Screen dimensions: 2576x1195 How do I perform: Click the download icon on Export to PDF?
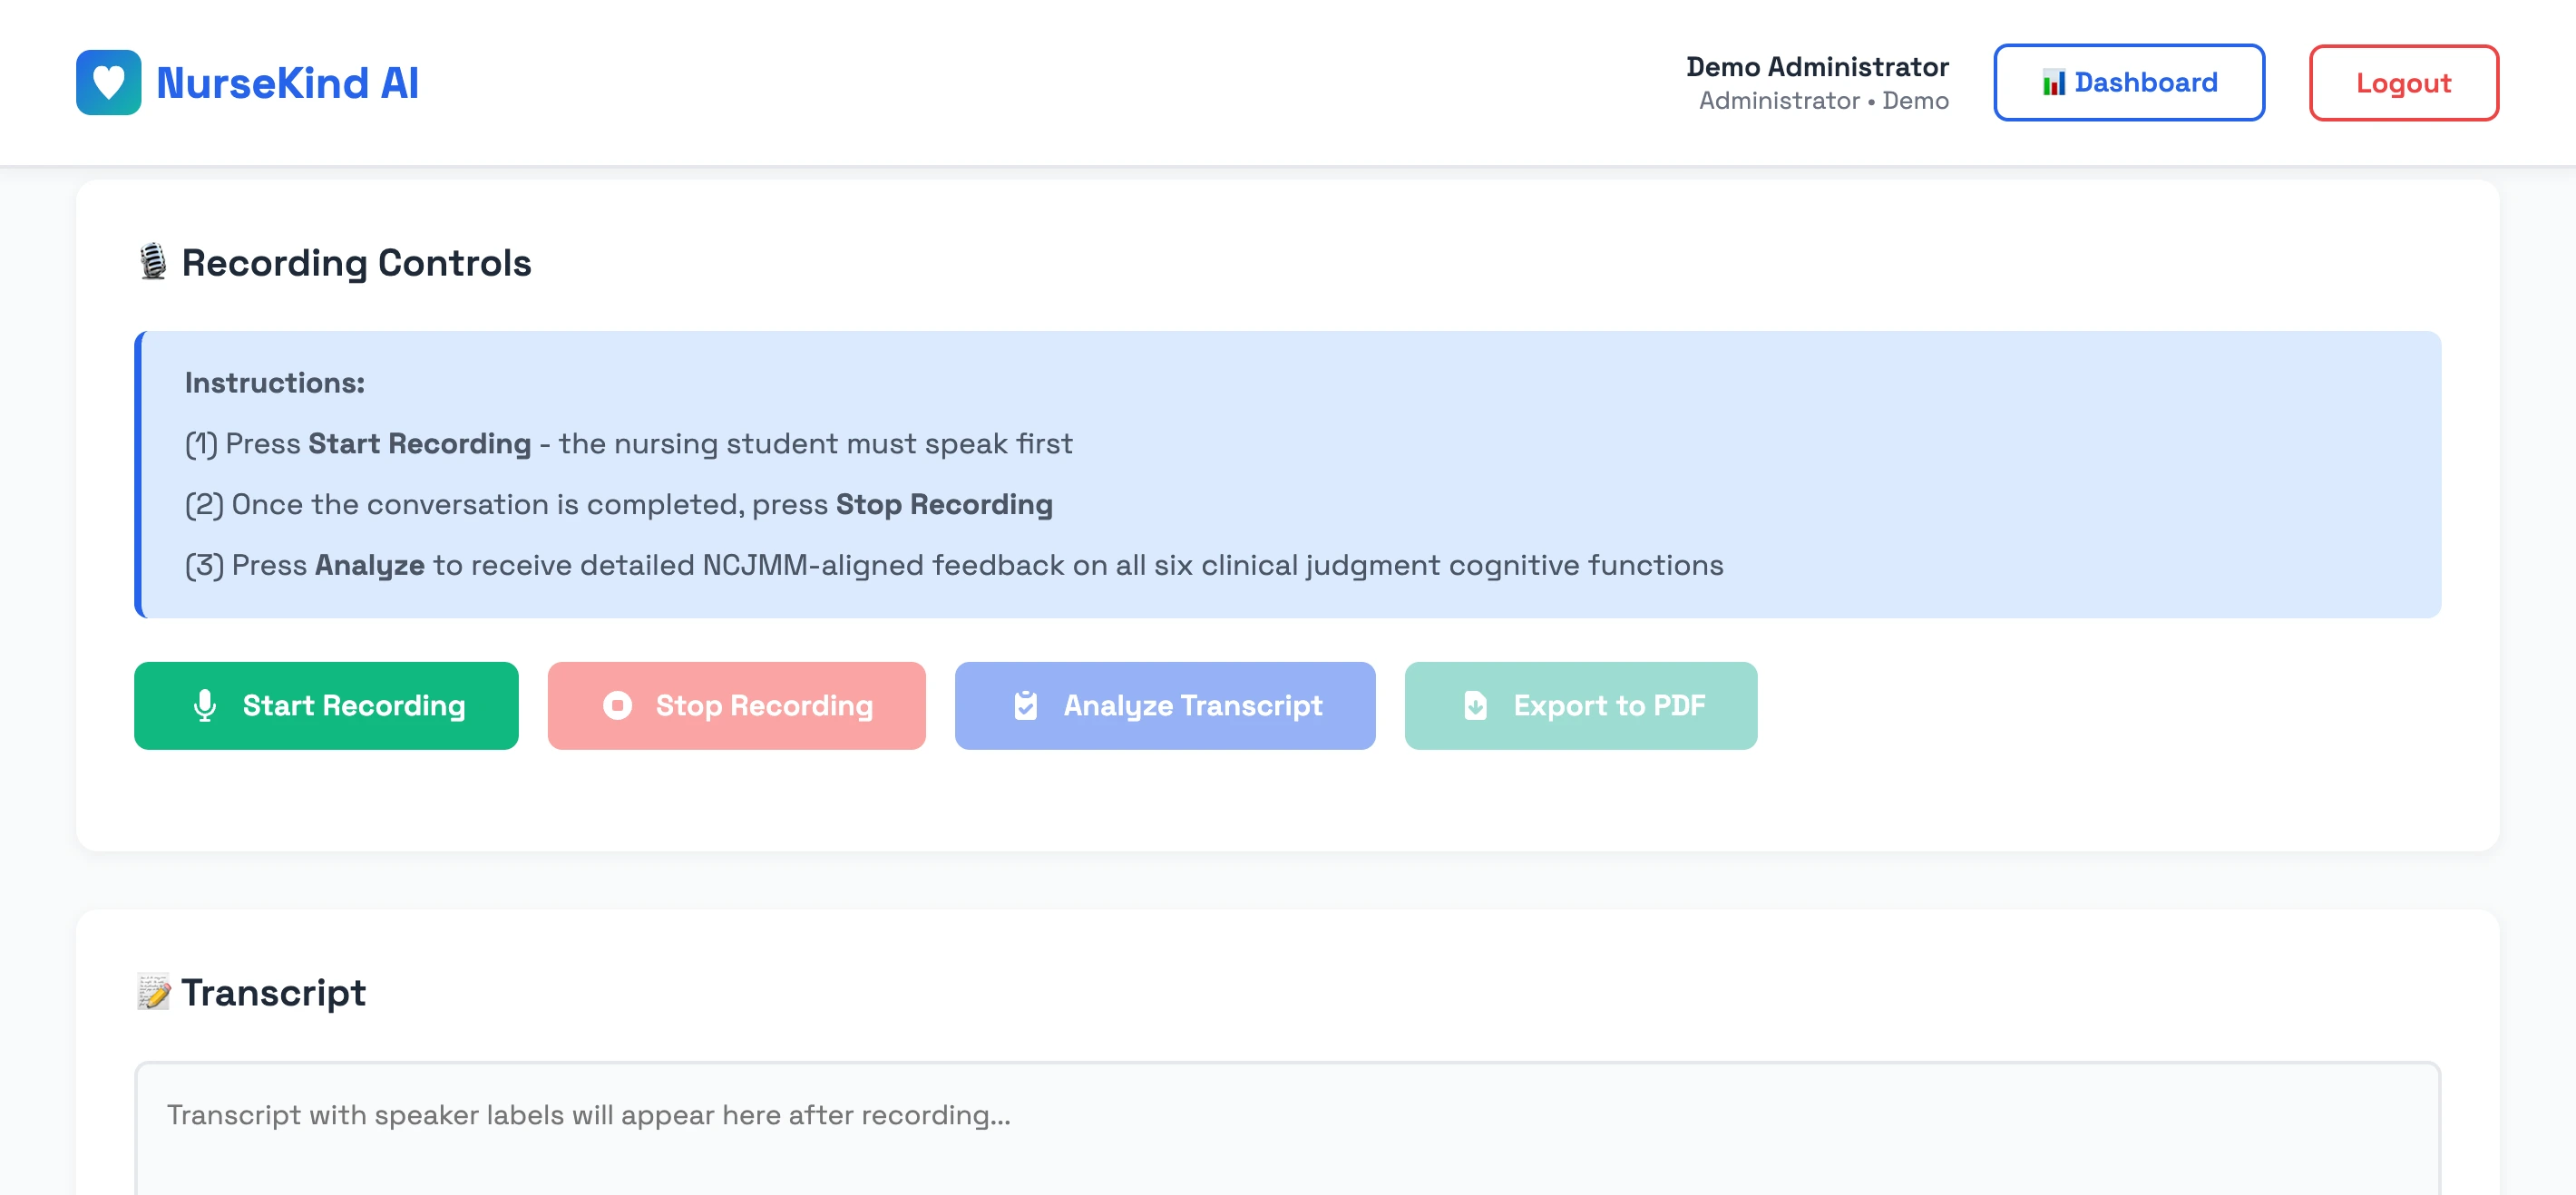tap(1474, 705)
